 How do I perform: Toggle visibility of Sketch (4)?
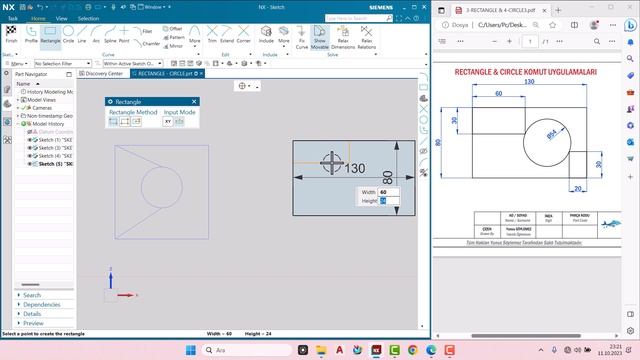pyautogui.click(x=29, y=156)
